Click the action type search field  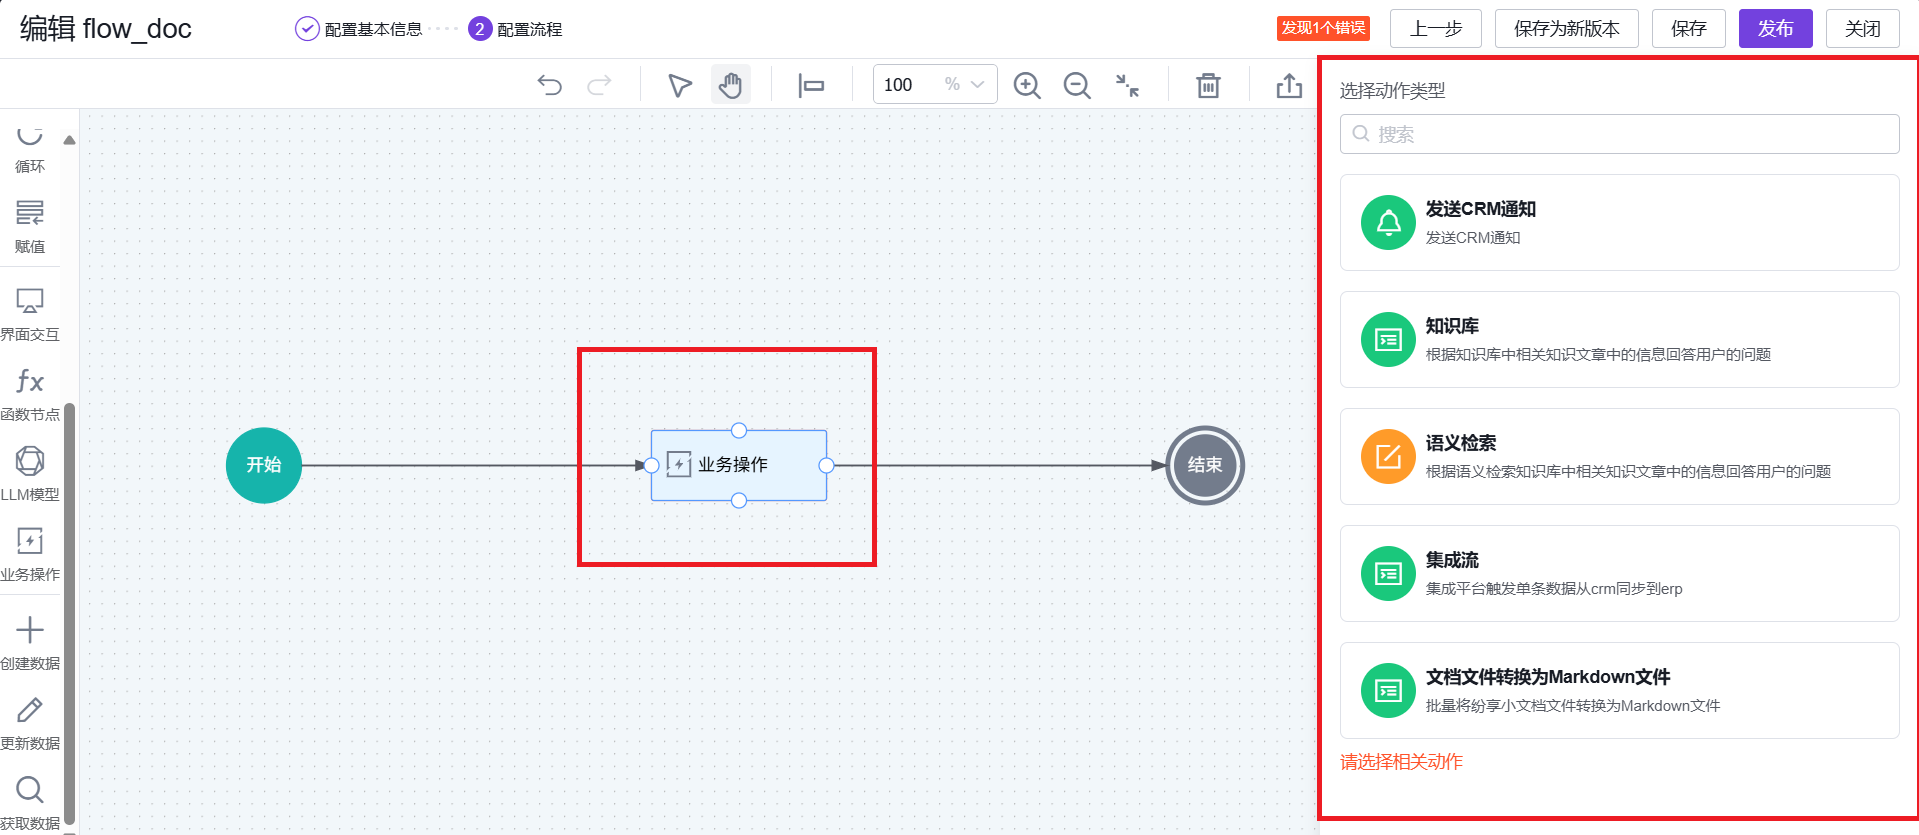pos(1619,134)
